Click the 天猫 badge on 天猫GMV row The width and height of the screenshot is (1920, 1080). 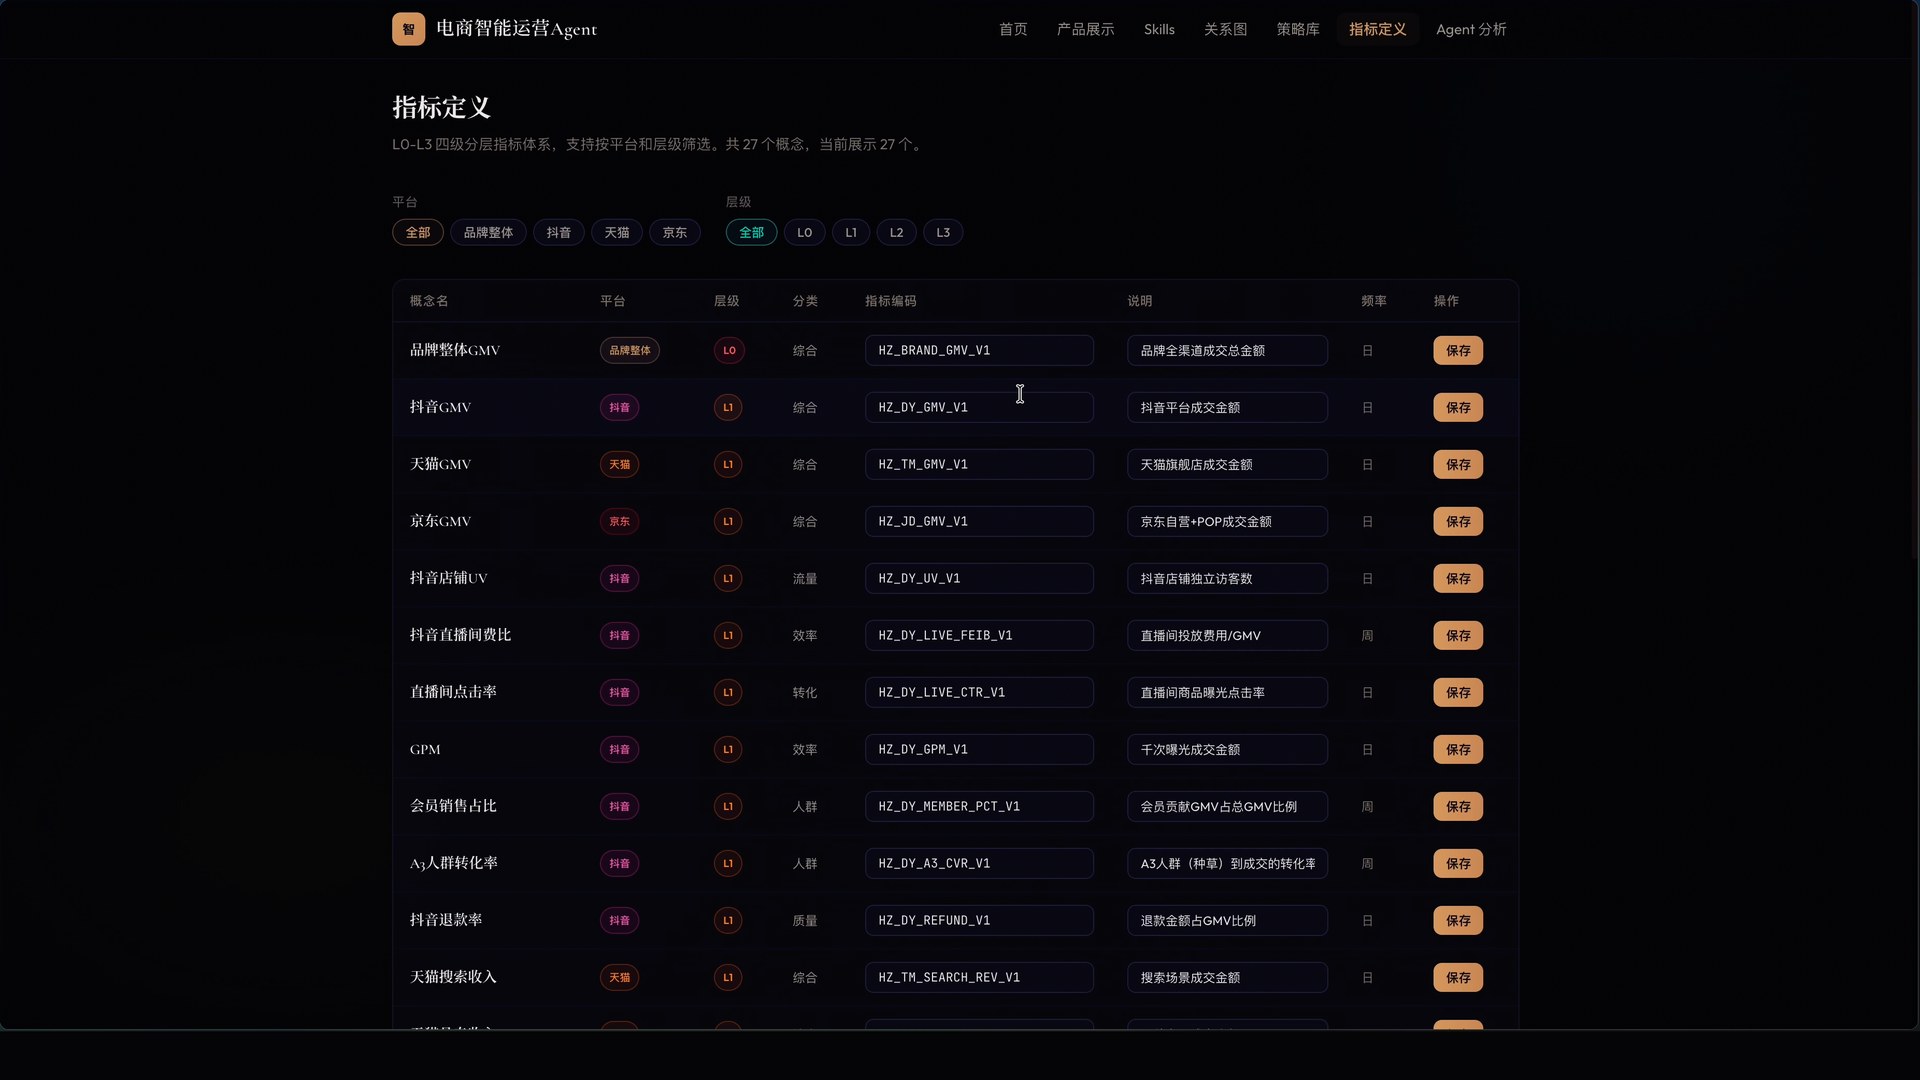click(619, 464)
